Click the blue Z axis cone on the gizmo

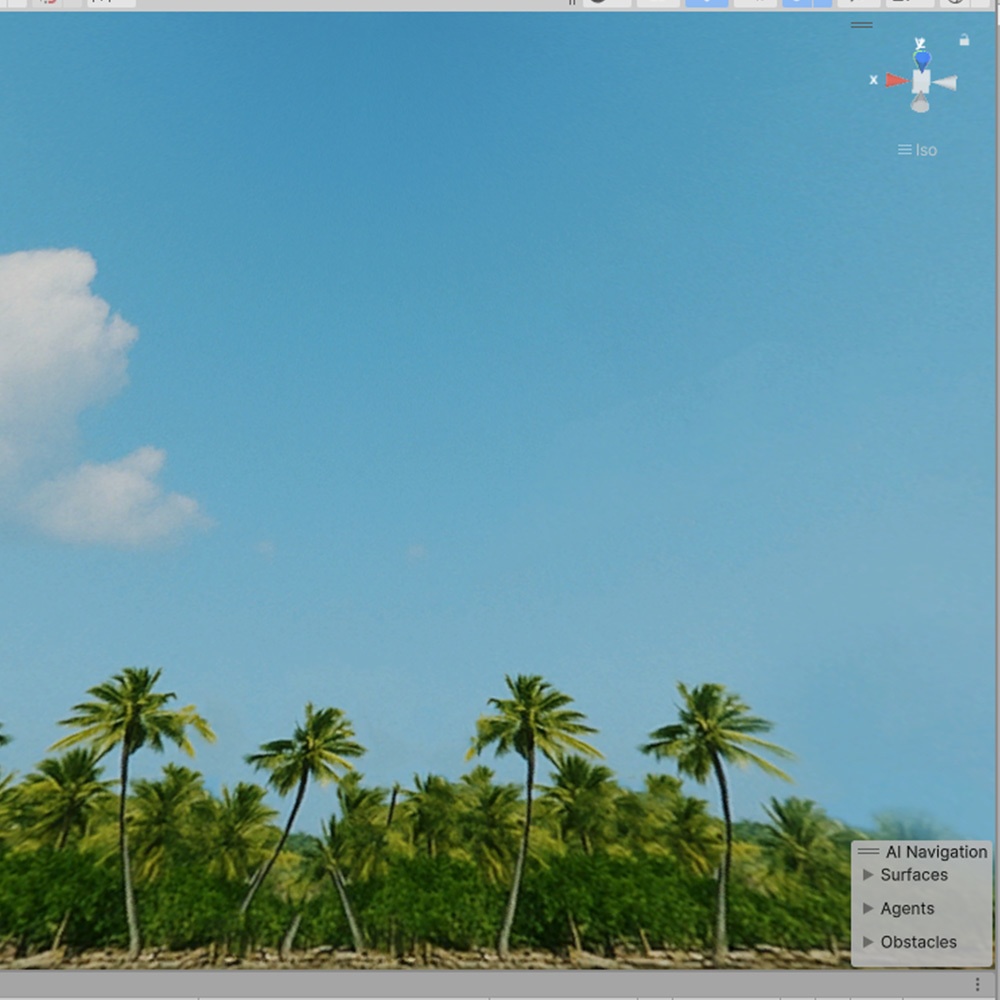[922, 61]
